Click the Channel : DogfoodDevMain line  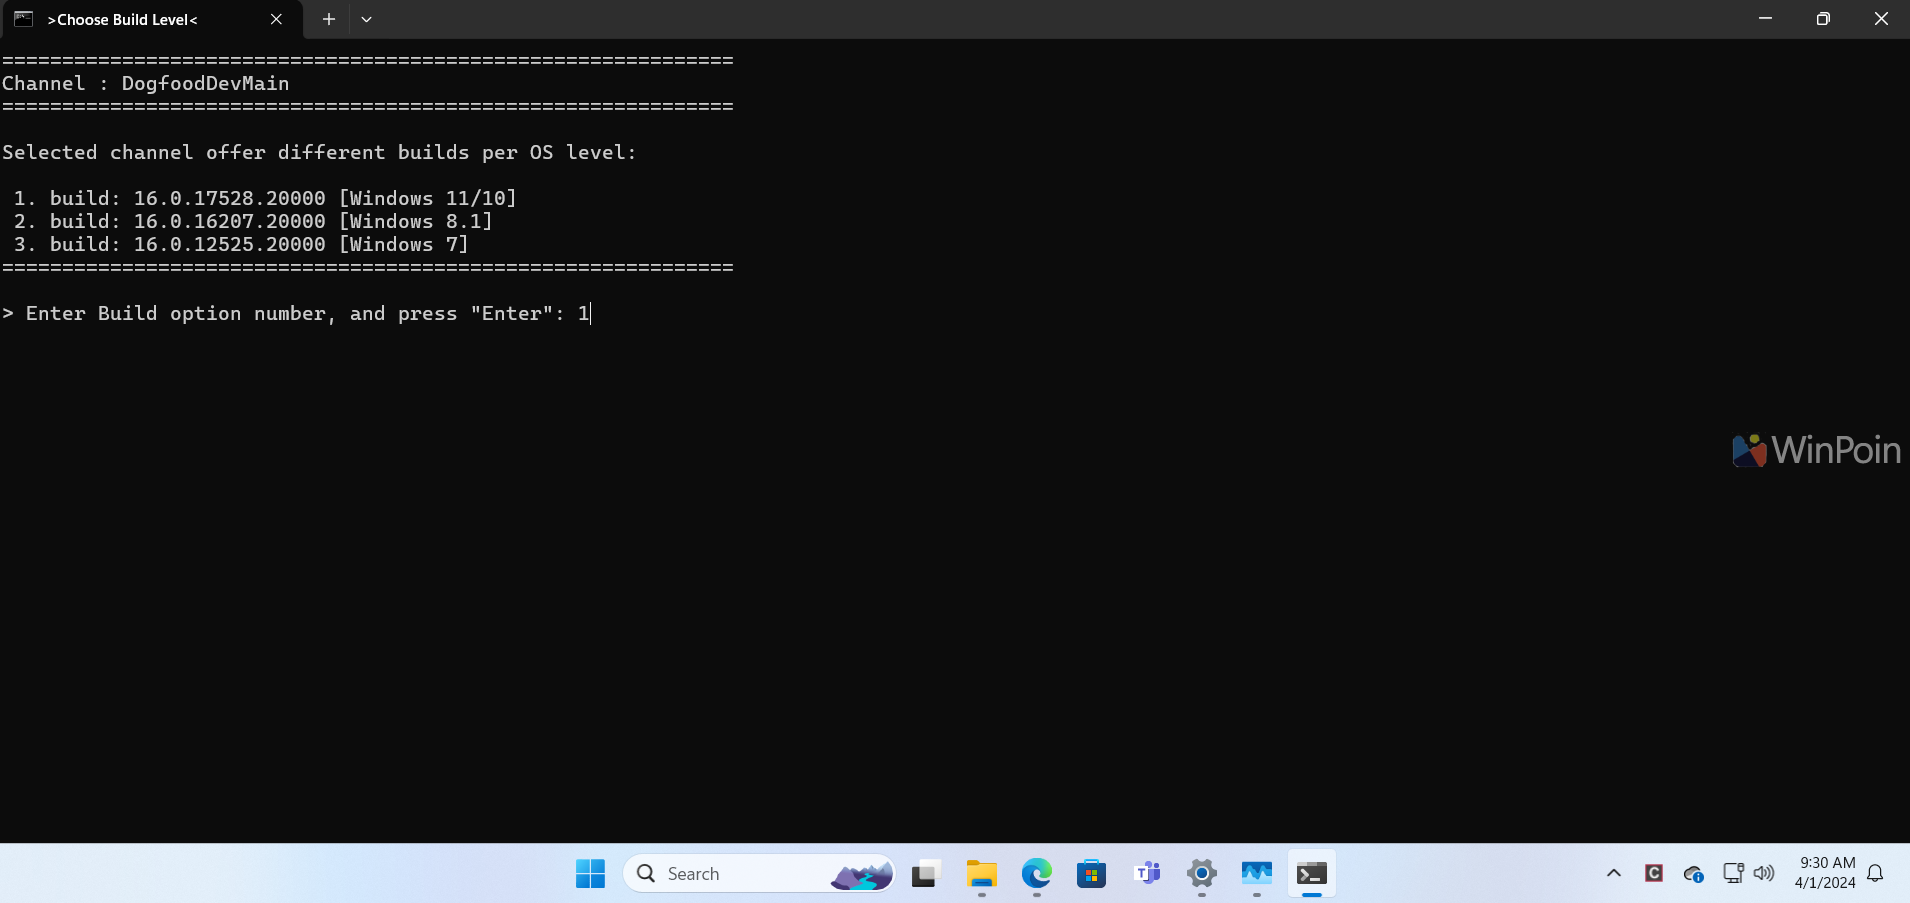coord(146,83)
